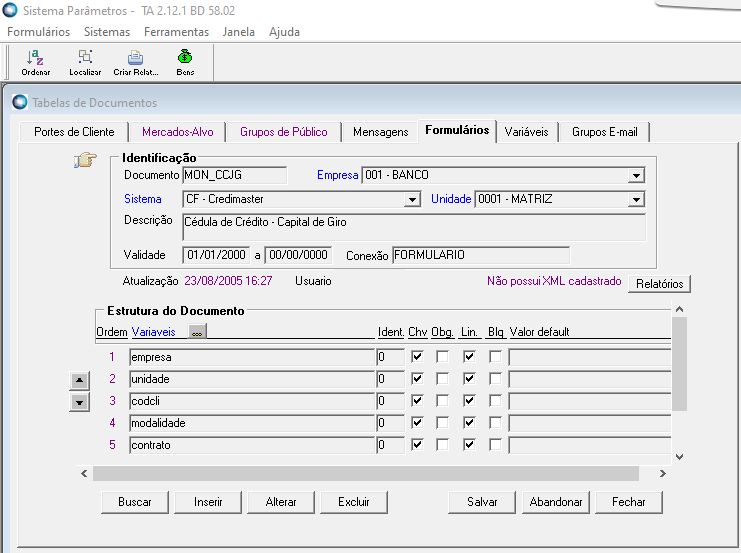Screen dimensions: 741x553
Task: Expand the Unidade dropdown showing 0001 - MATRIZ
Action: tap(636, 199)
